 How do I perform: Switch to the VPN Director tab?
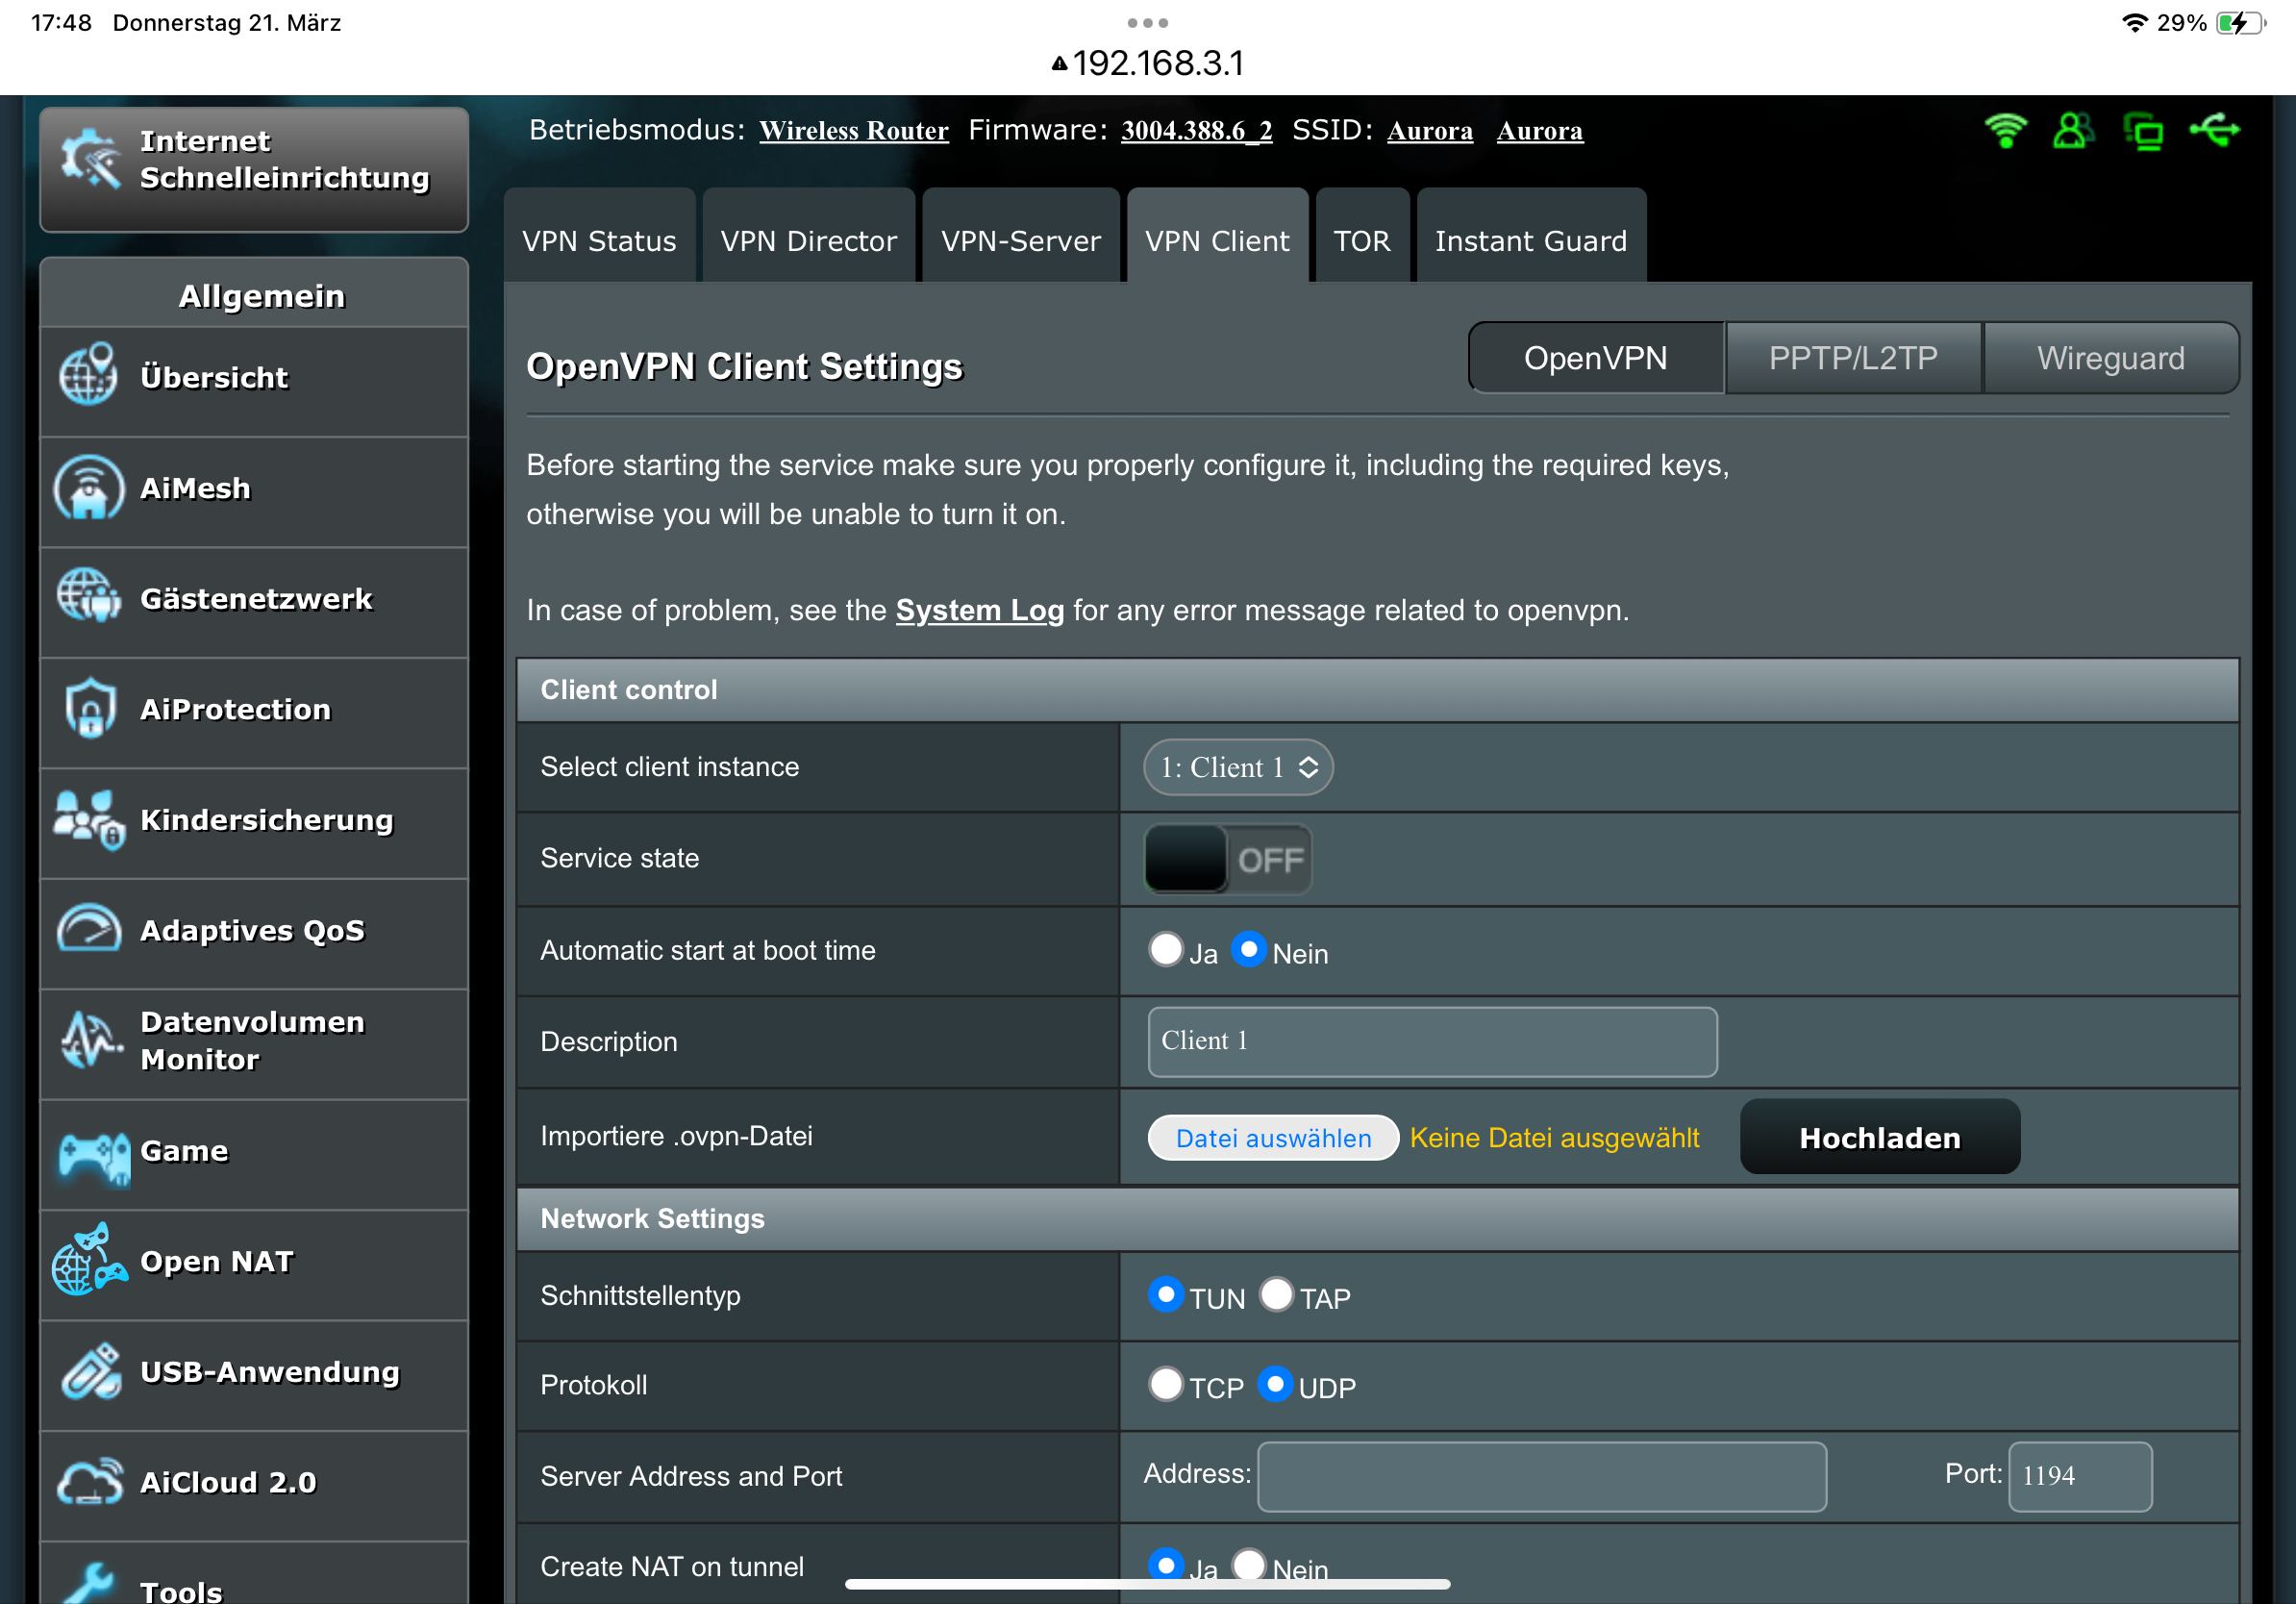click(x=808, y=241)
